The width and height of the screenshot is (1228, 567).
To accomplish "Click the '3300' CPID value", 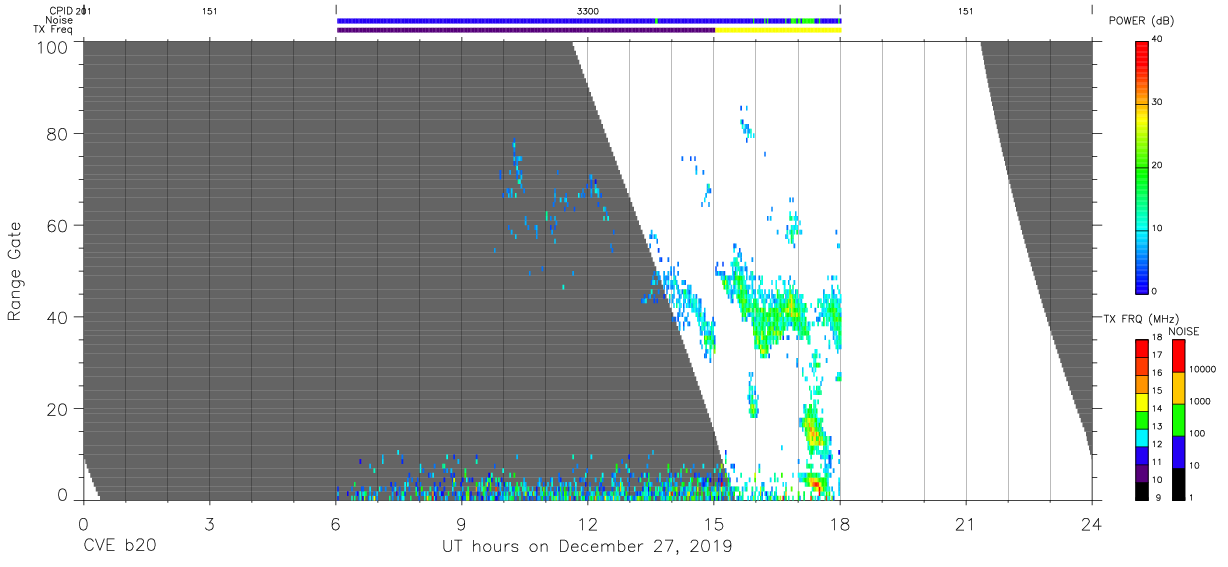I will 588,11.
